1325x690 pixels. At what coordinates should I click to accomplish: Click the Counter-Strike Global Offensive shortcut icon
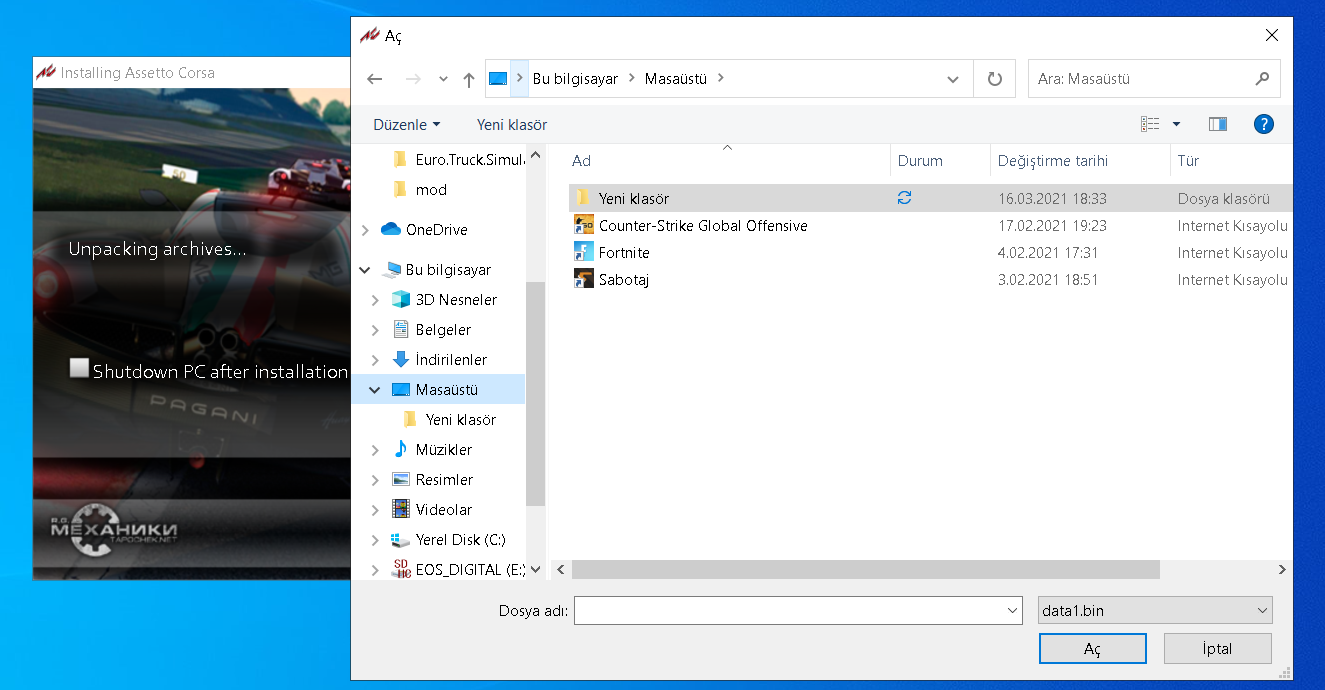pyautogui.click(x=584, y=225)
